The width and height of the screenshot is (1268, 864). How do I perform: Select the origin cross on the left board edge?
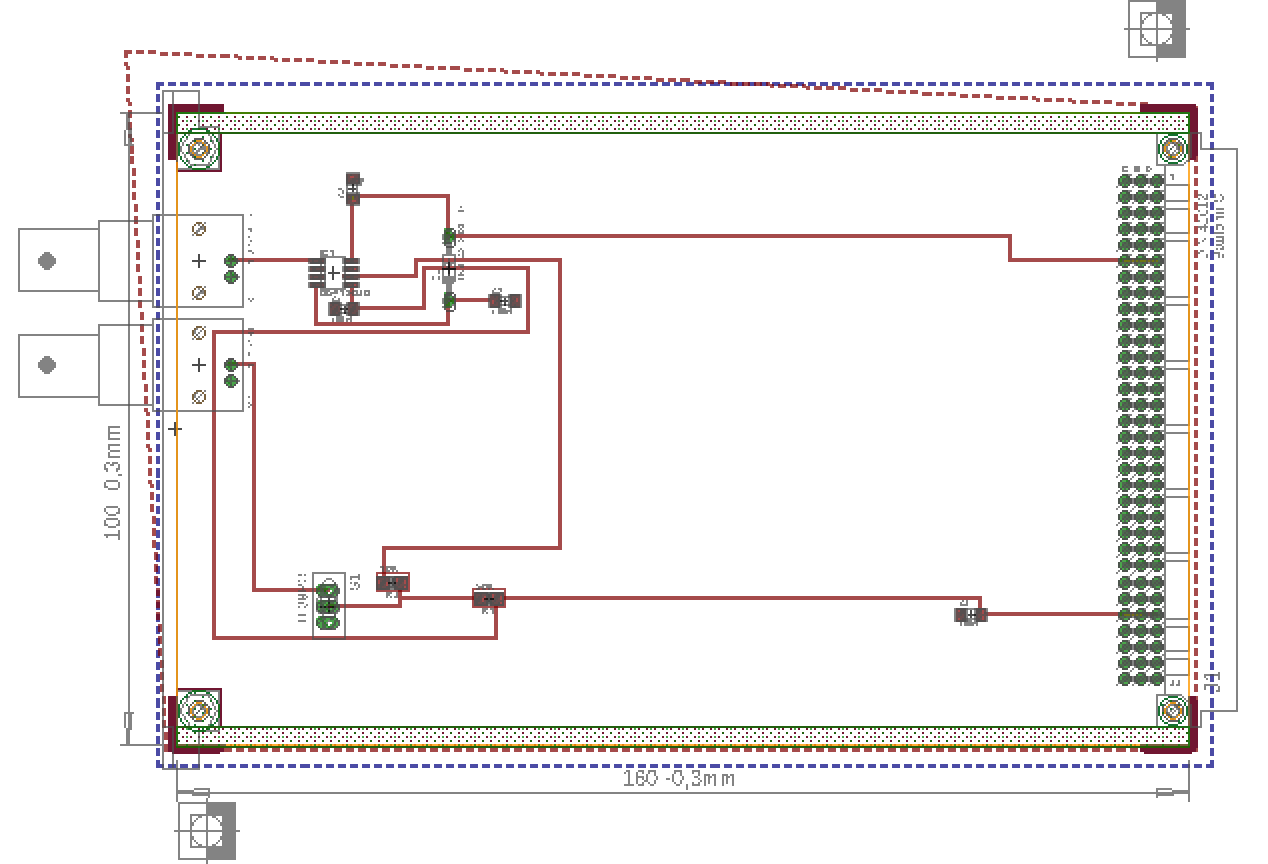click(175, 429)
